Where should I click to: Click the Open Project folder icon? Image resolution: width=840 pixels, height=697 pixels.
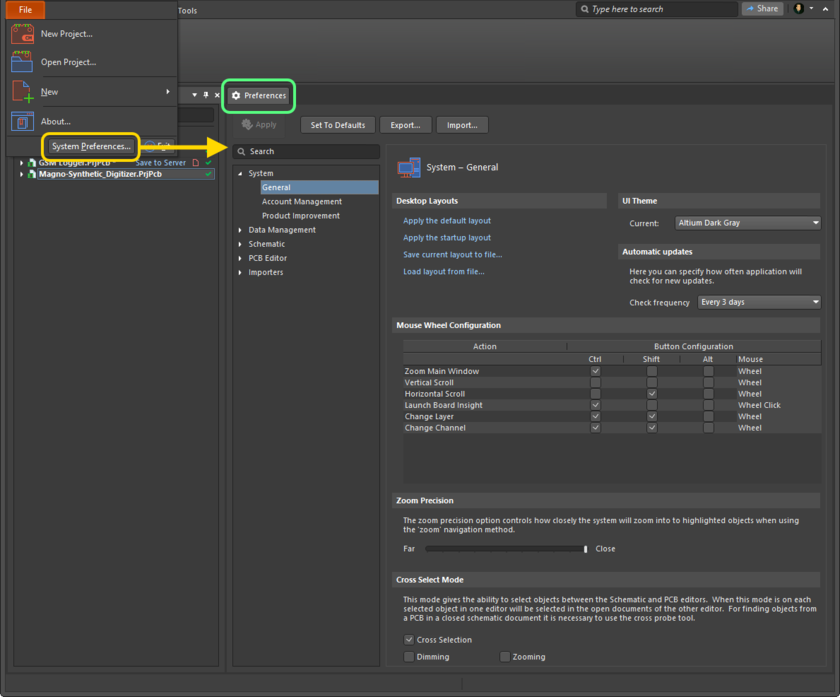pos(22,62)
